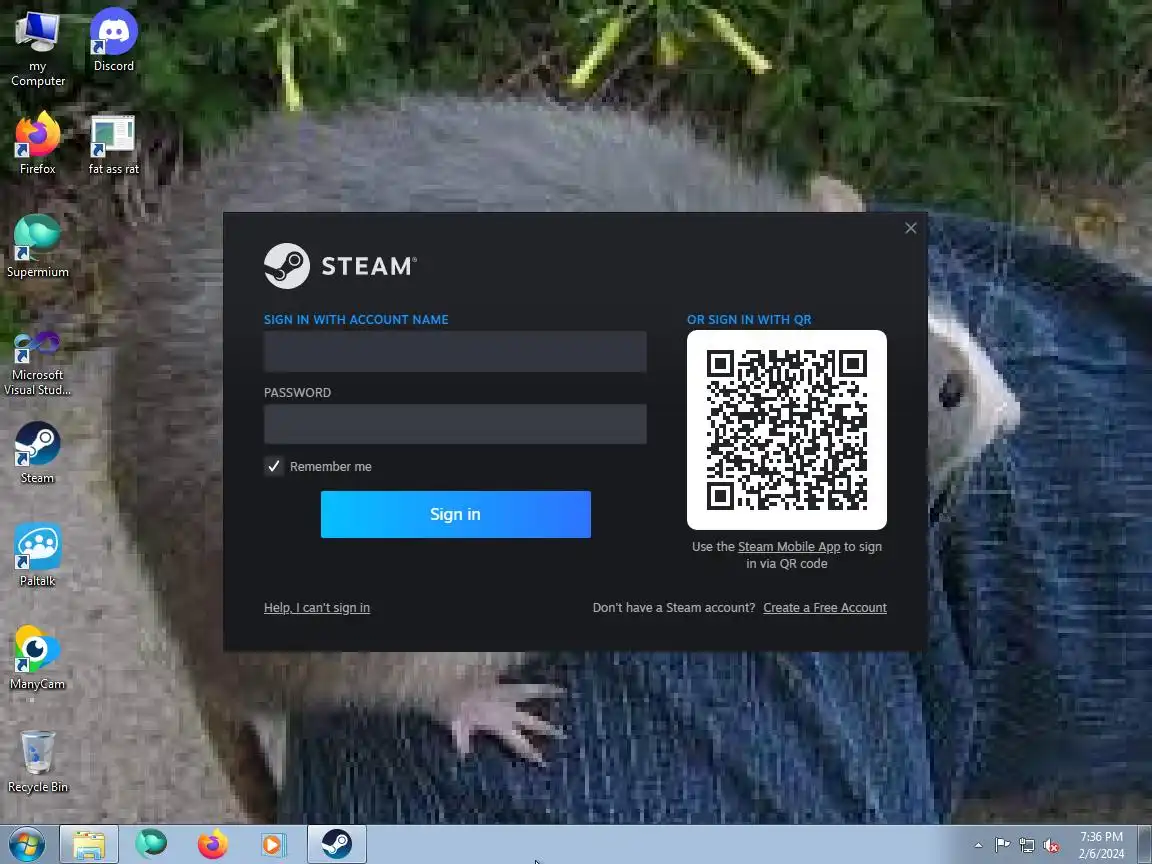Open 'Help, I can't sign in' link
This screenshot has width=1152, height=864.
coord(317,608)
